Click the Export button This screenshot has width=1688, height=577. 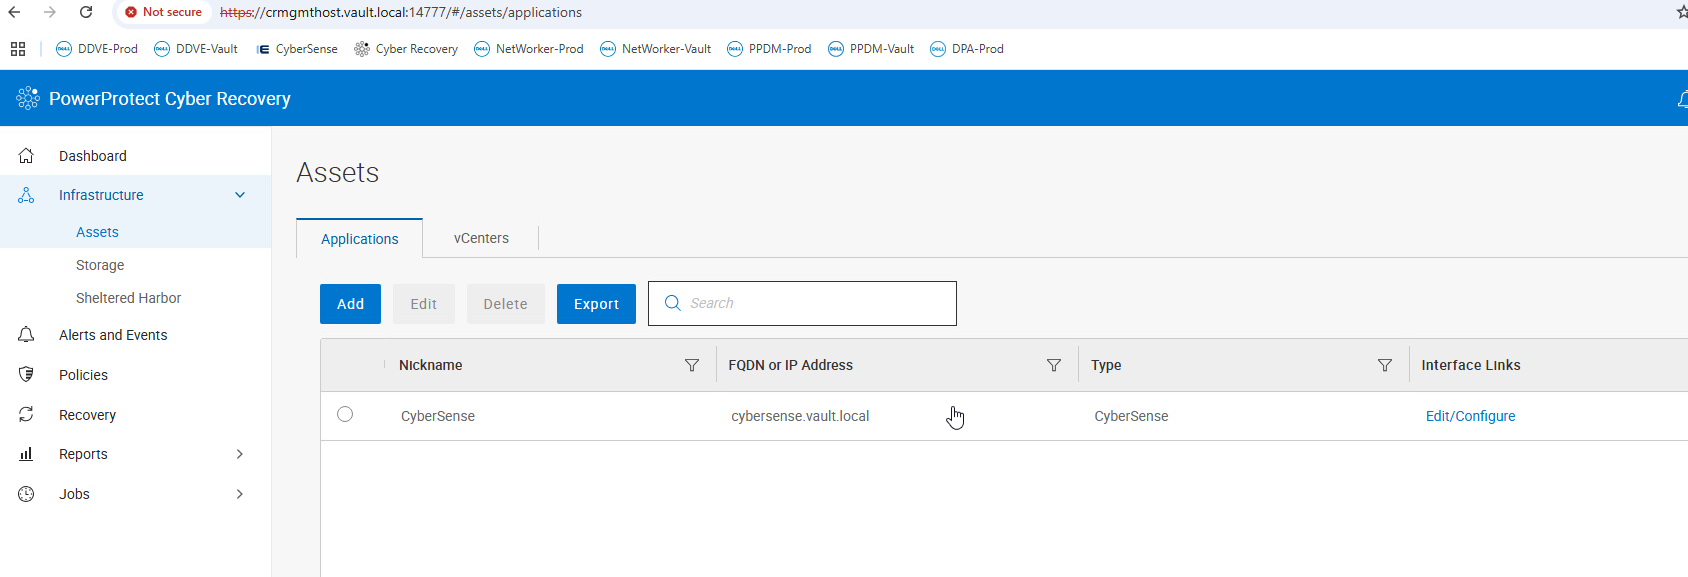pos(596,304)
